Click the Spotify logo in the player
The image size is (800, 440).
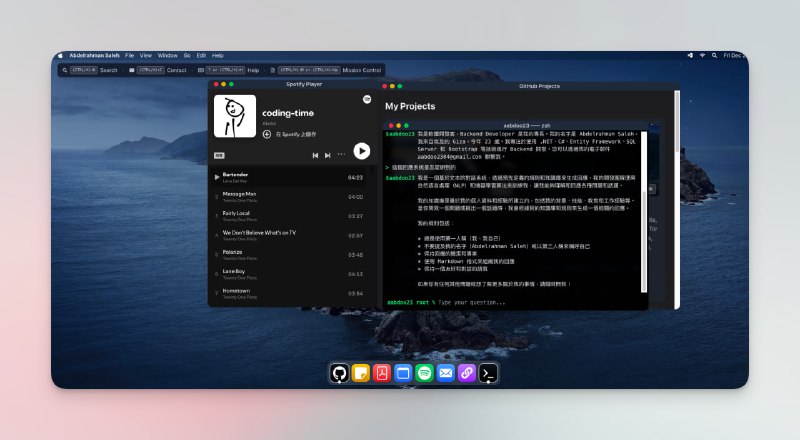(366, 100)
